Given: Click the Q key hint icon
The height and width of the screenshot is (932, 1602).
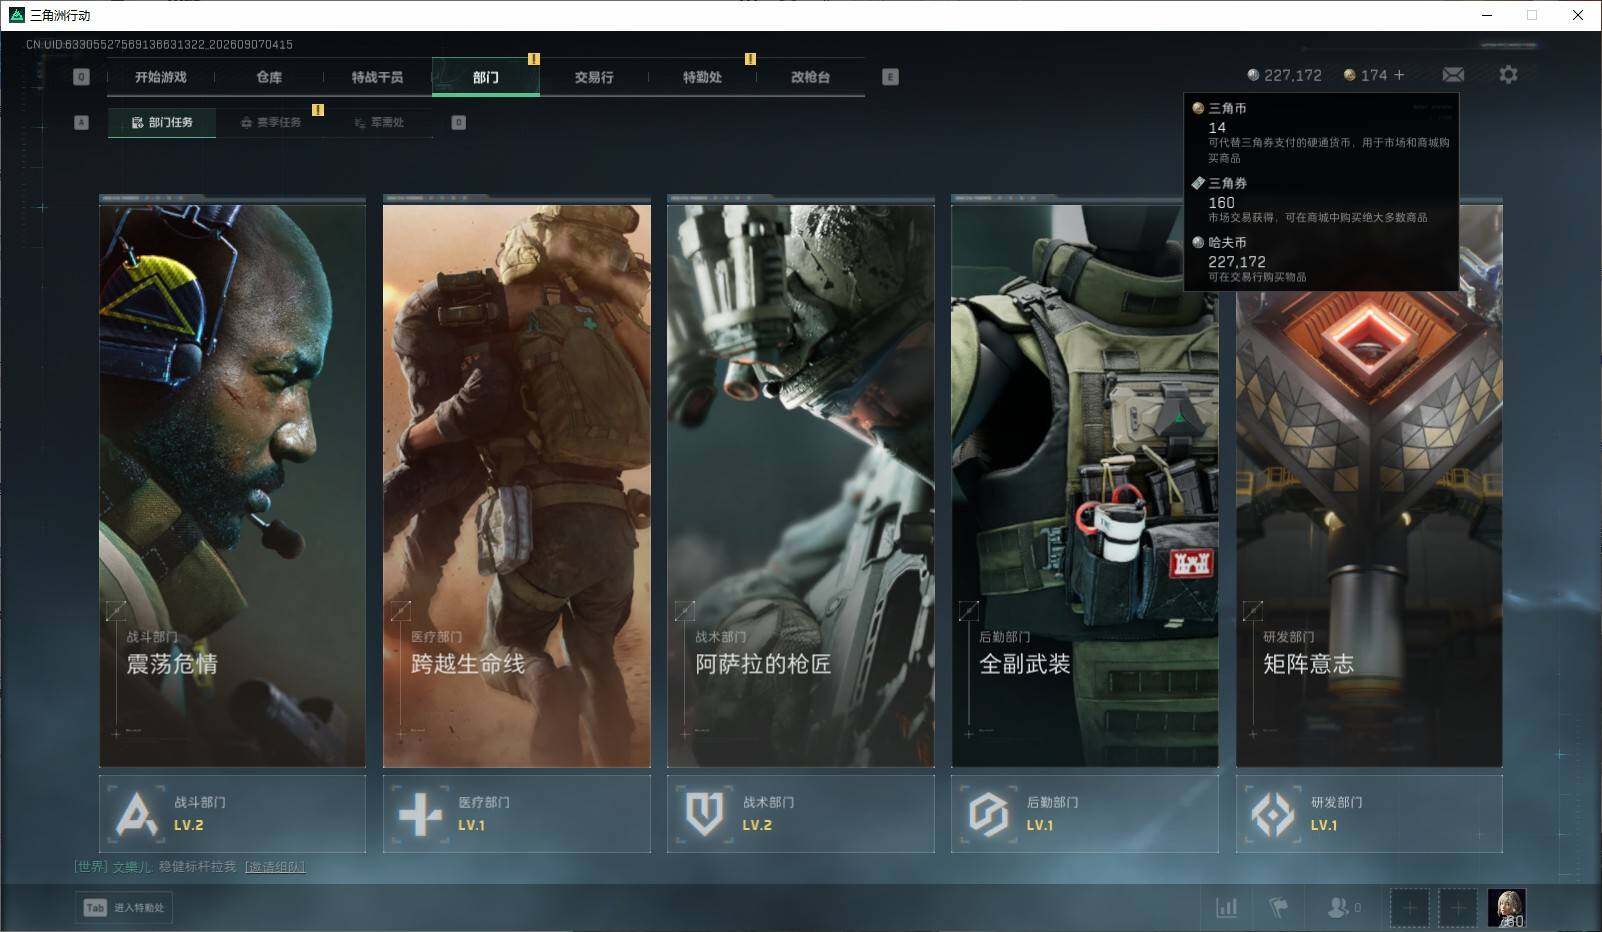Looking at the screenshot, I should point(82,77).
